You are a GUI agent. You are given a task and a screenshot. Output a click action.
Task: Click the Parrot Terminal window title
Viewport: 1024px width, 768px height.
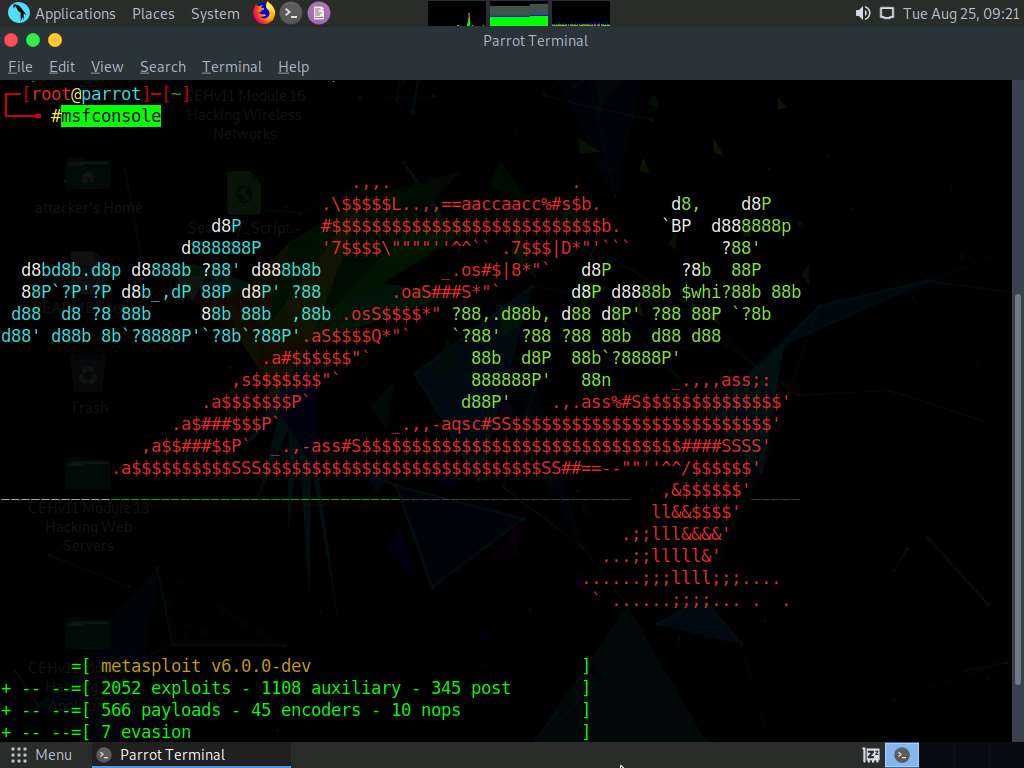point(536,40)
